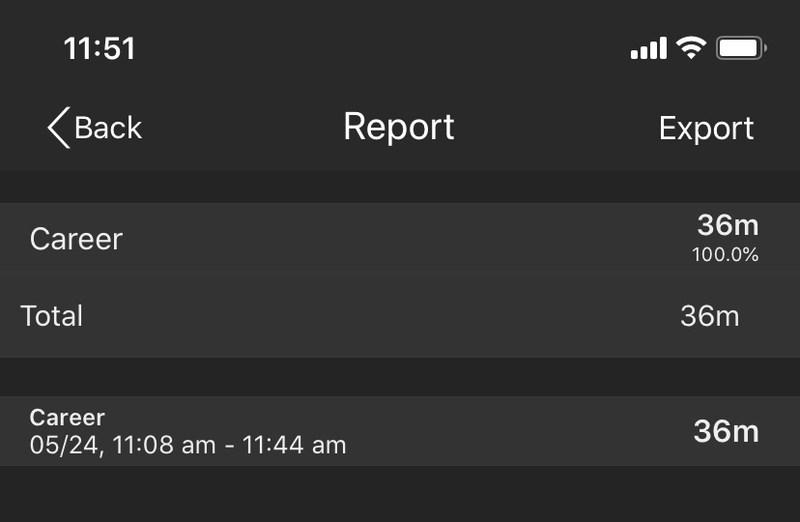800x522 pixels.
Task: Tap the 11:51 clock in status bar
Action: click(99, 49)
